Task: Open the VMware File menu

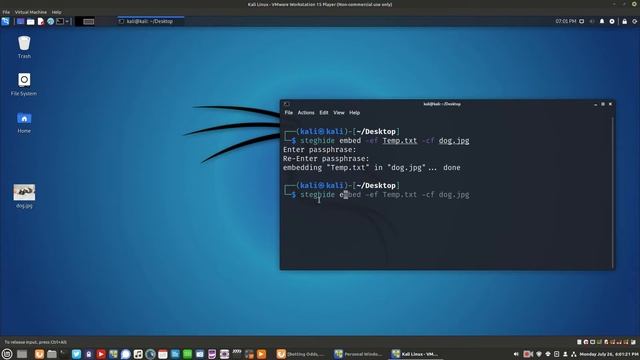Action: 6,12
